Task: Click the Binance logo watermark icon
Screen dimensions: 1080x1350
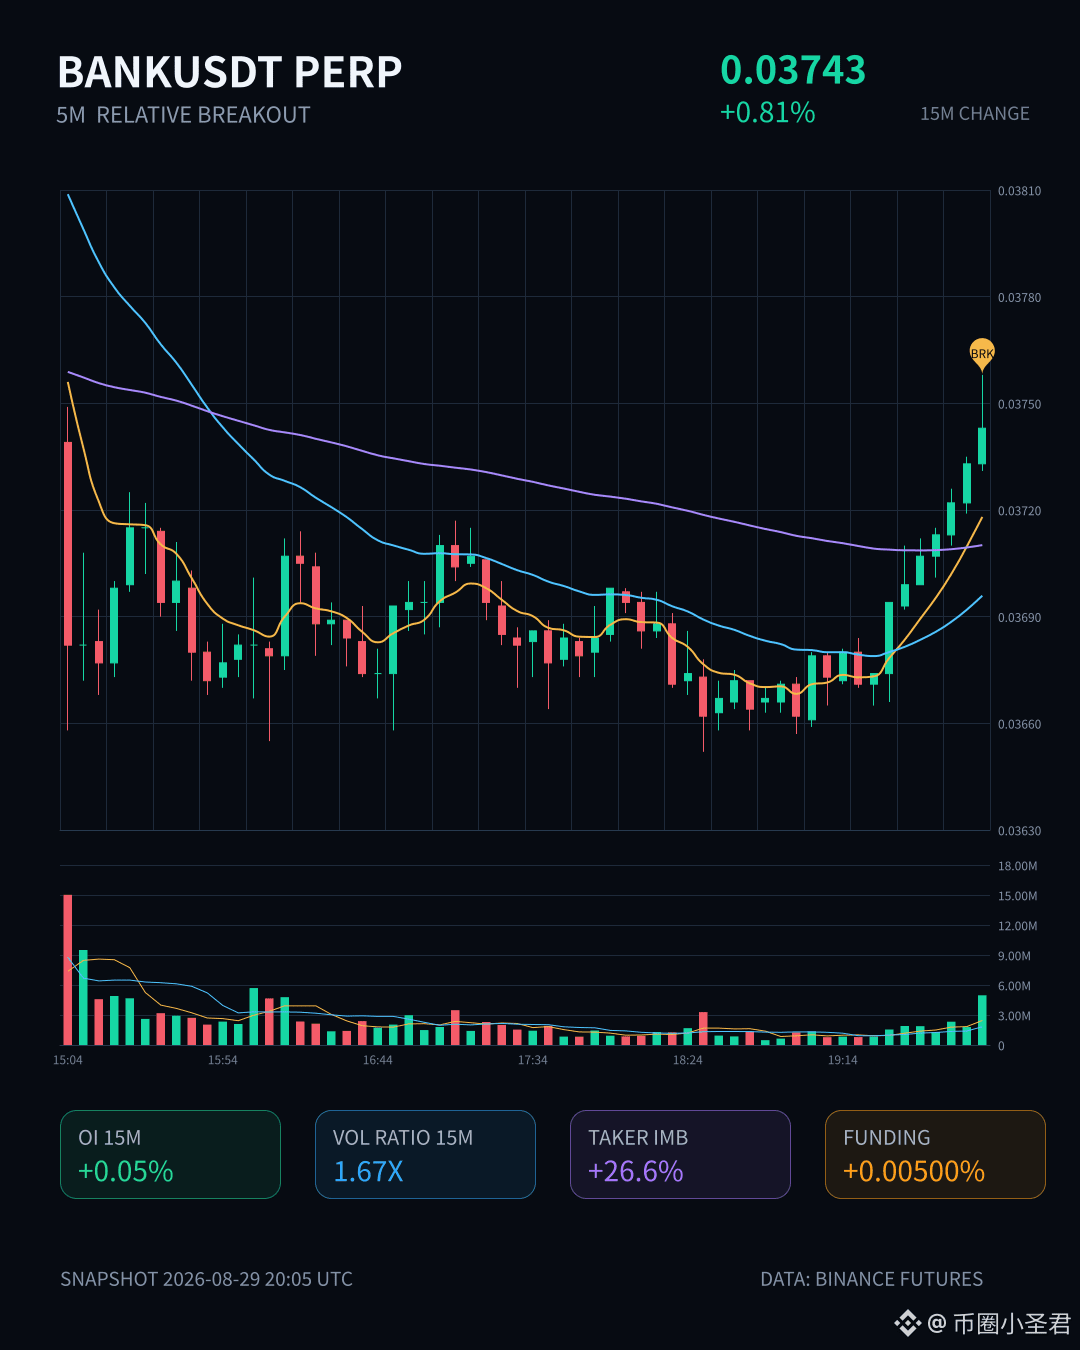Action: pos(907,1323)
